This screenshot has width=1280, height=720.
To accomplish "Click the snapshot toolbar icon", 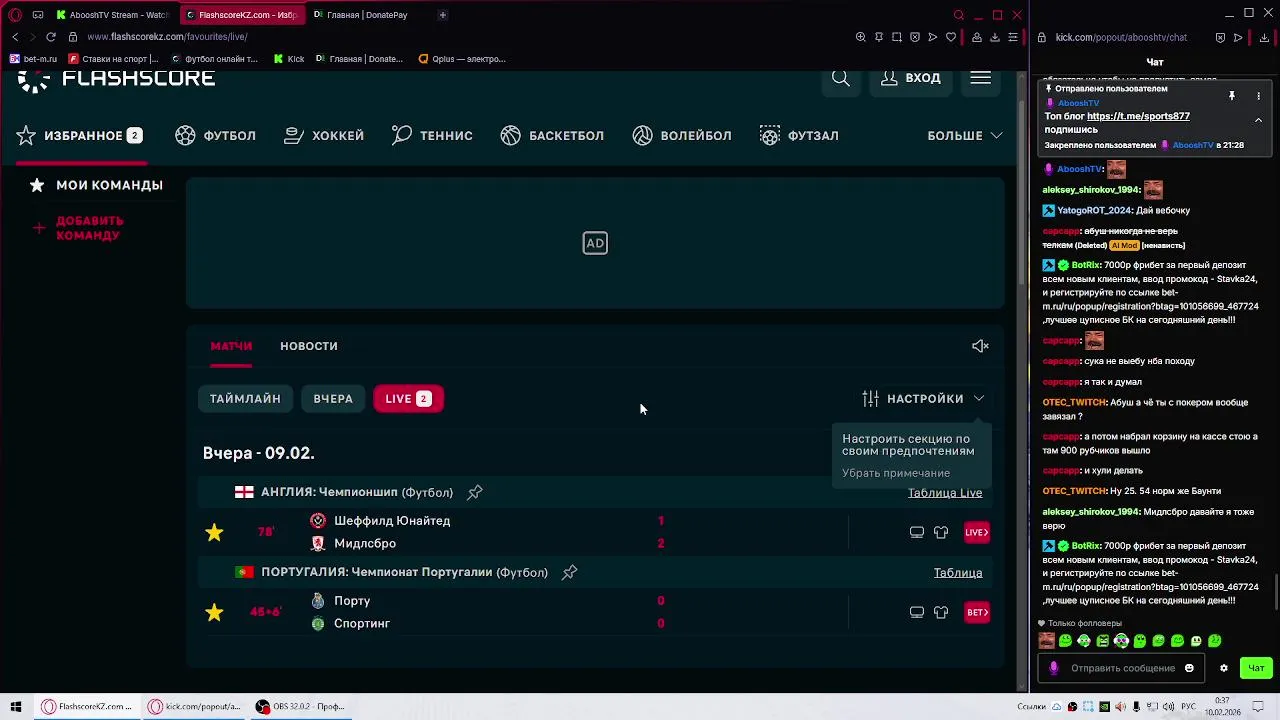I will click(897, 37).
